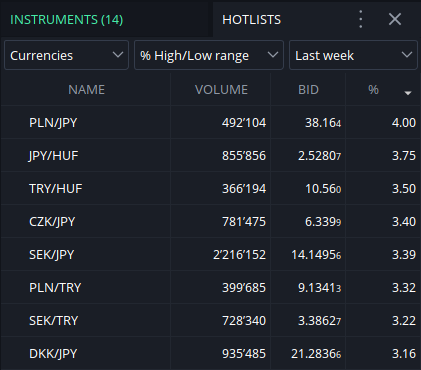421x370 pixels.
Task: Open the Last week period dropdown
Action: click(x=353, y=55)
